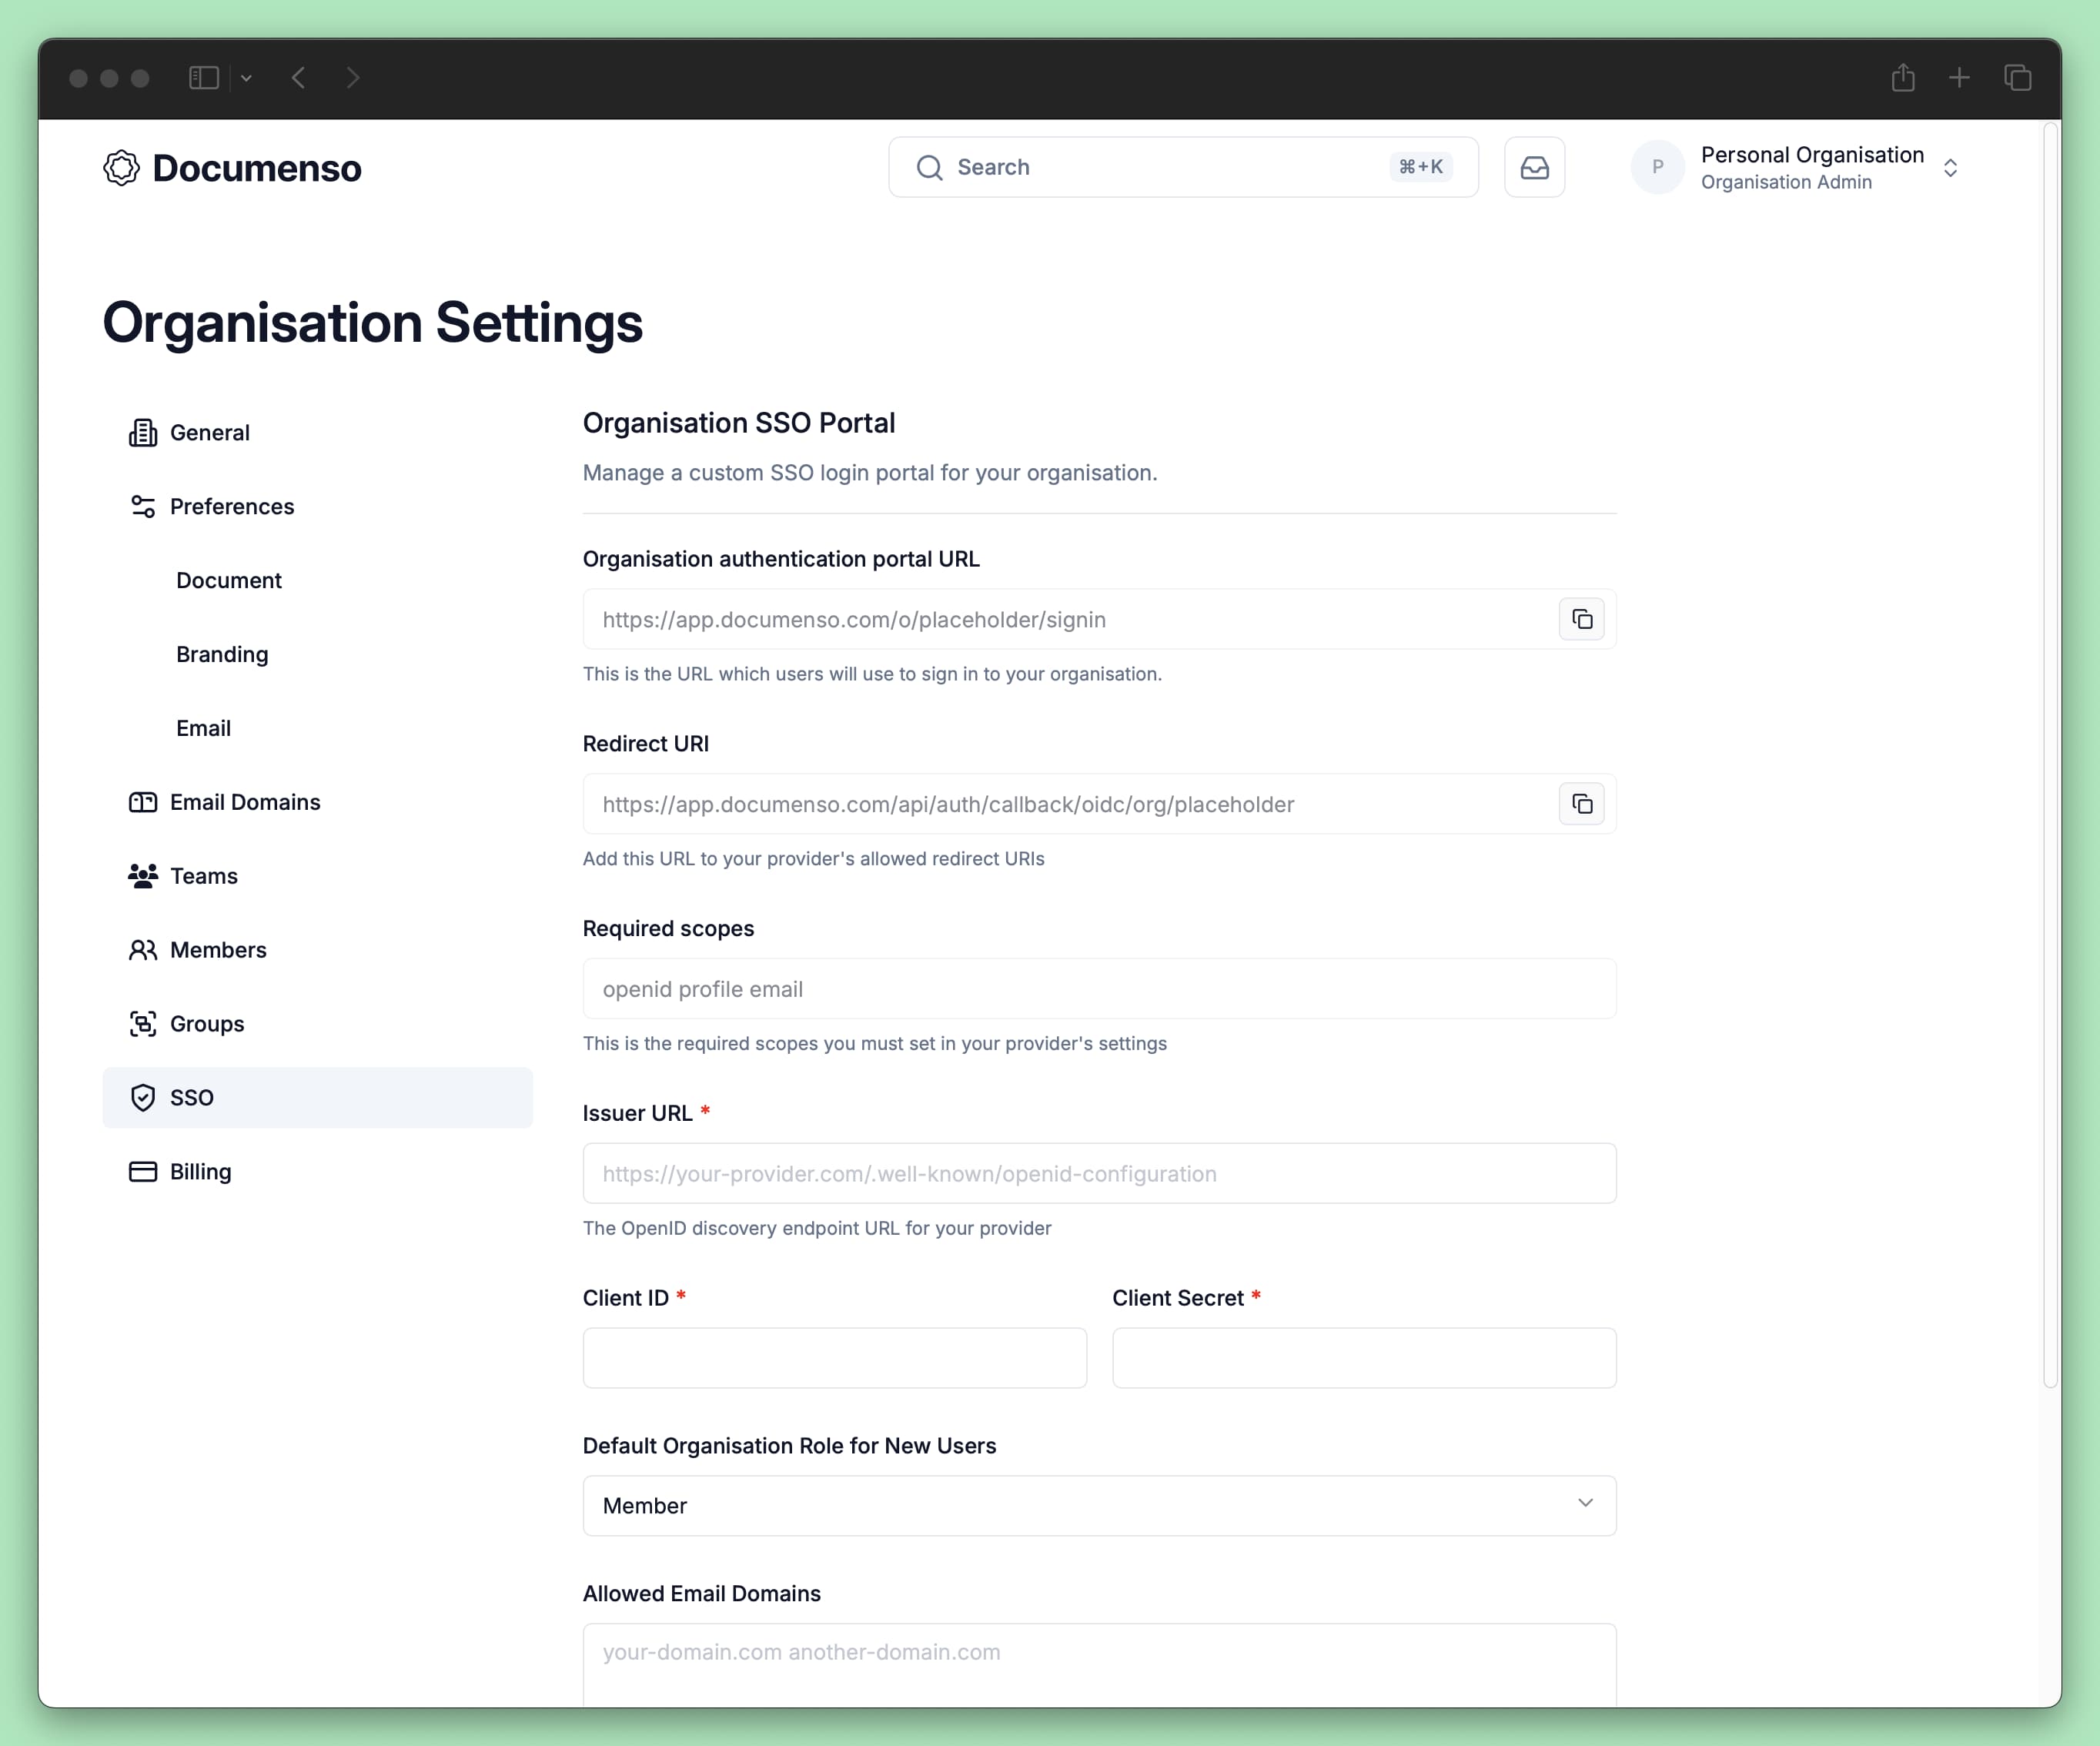The image size is (2100, 1746).
Task: Click the Groups icon in the sidebar
Action: coord(142,1023)
